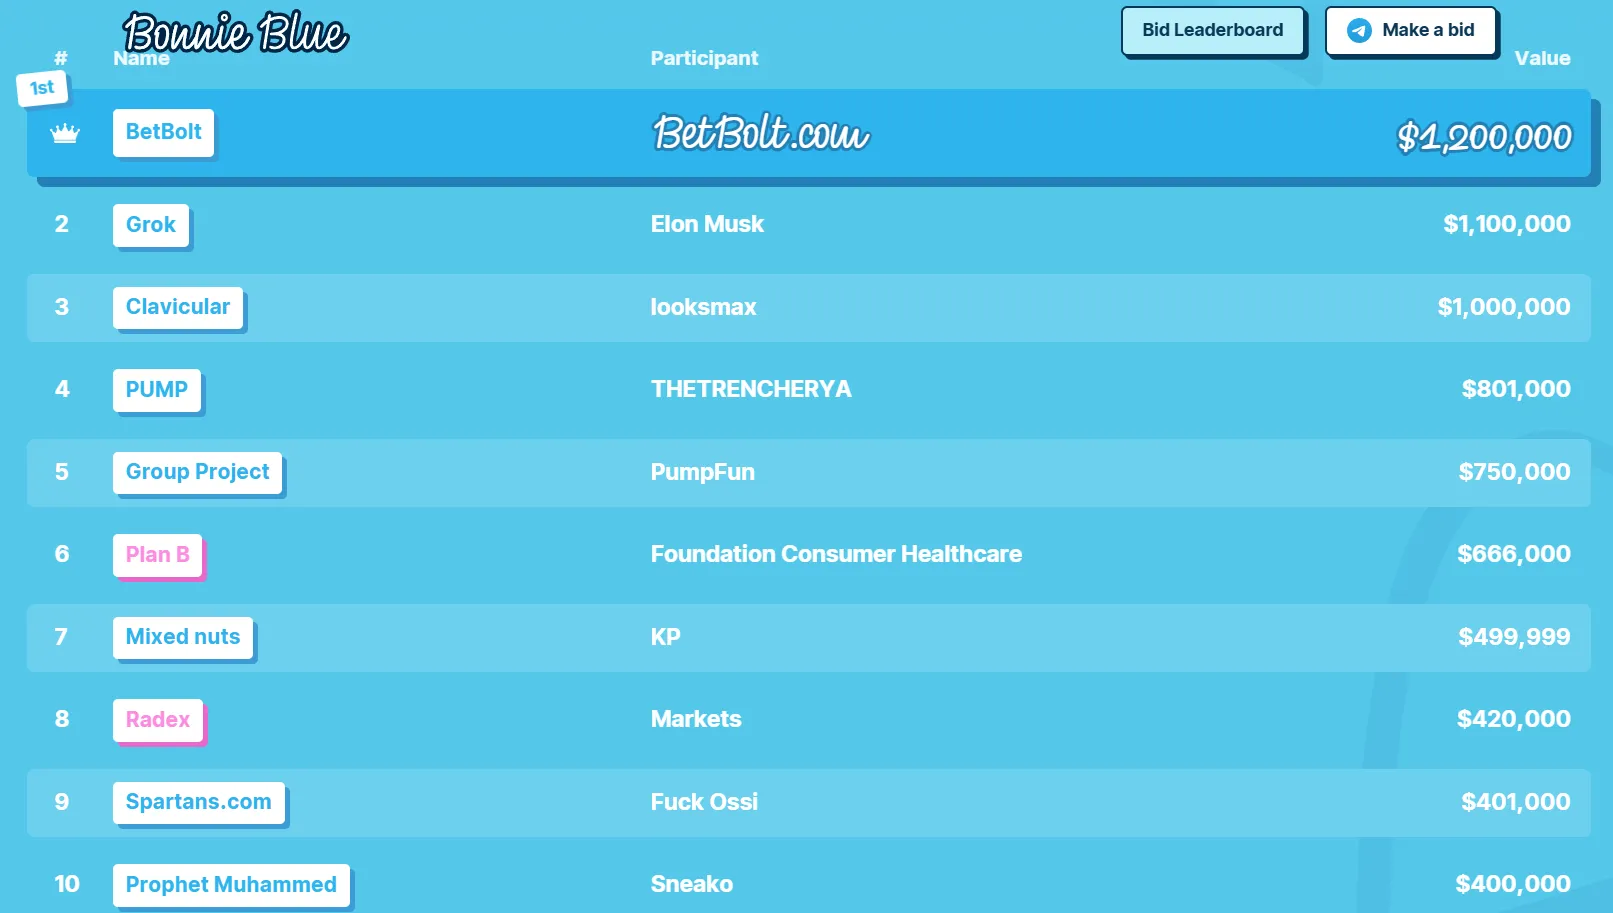Click rank number 9 beside Spartans.com
The image size is (1613, 913).
point(62,802)
